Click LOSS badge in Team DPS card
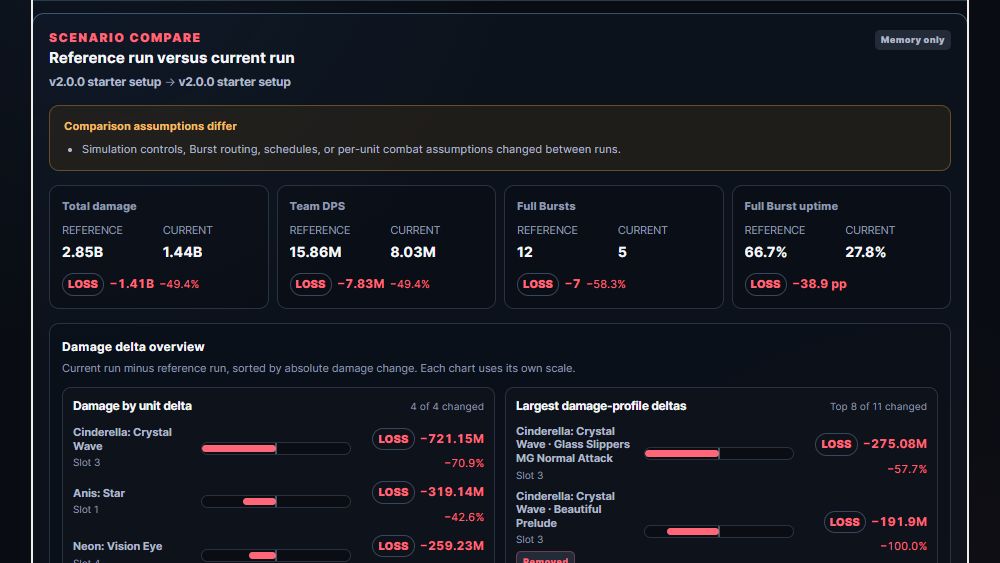The width and height of the screenshot is (1000, 563). point(311,284)
